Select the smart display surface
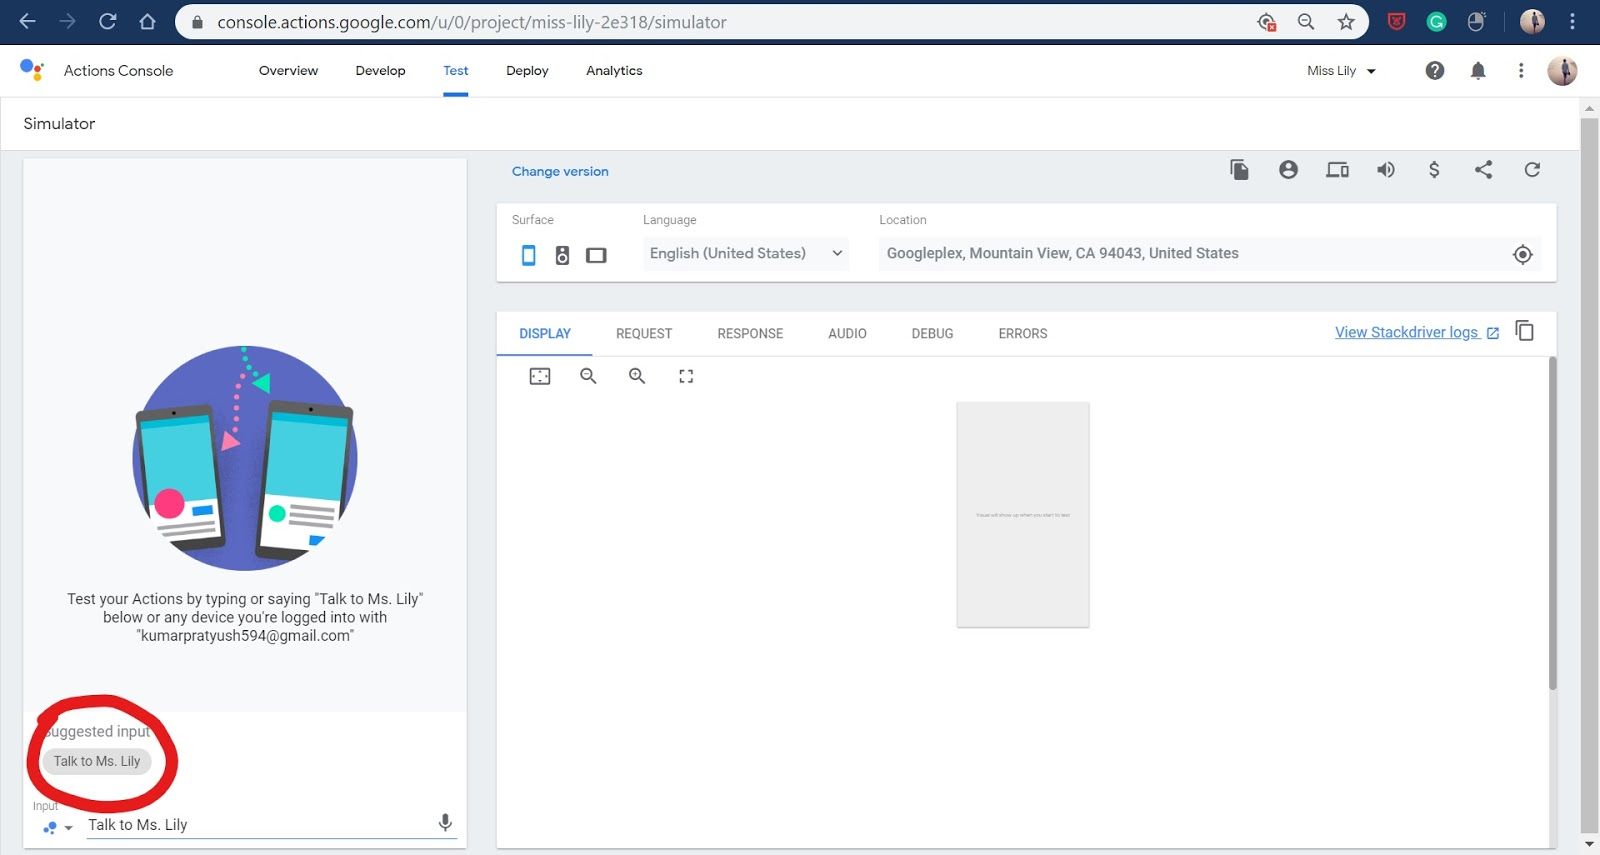 tap(596, 255)
